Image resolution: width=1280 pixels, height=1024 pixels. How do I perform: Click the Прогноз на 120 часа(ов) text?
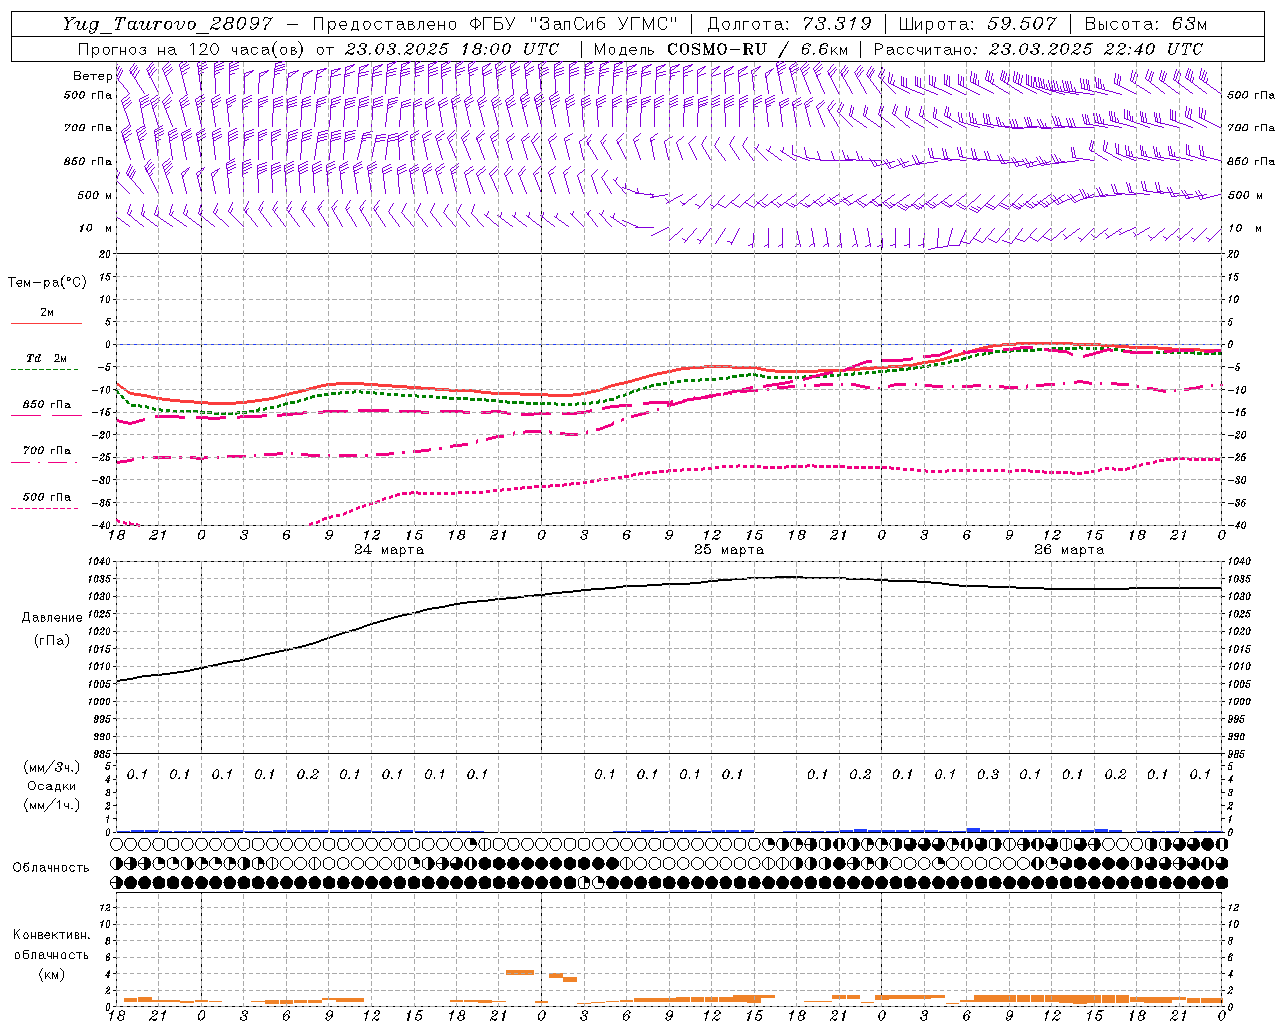point(192,49)
